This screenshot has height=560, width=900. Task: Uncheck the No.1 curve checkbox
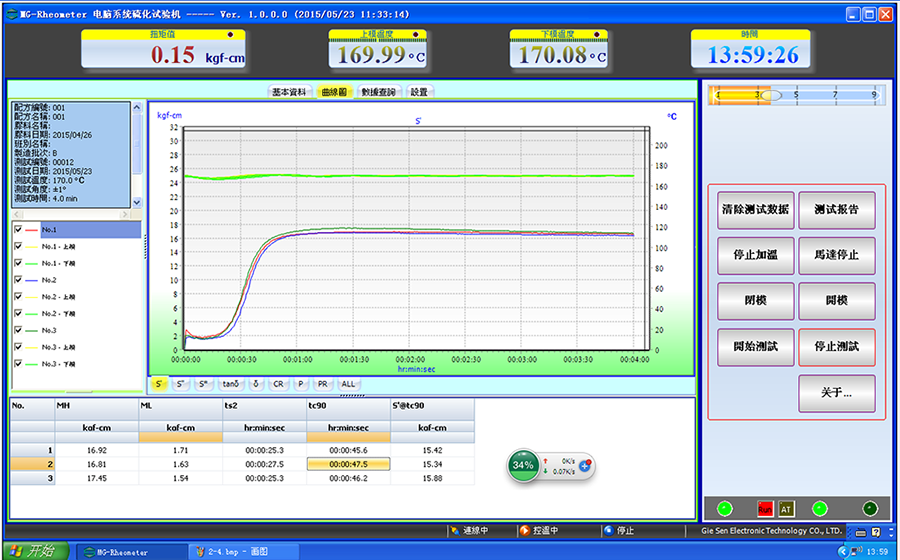coord(19,230)
